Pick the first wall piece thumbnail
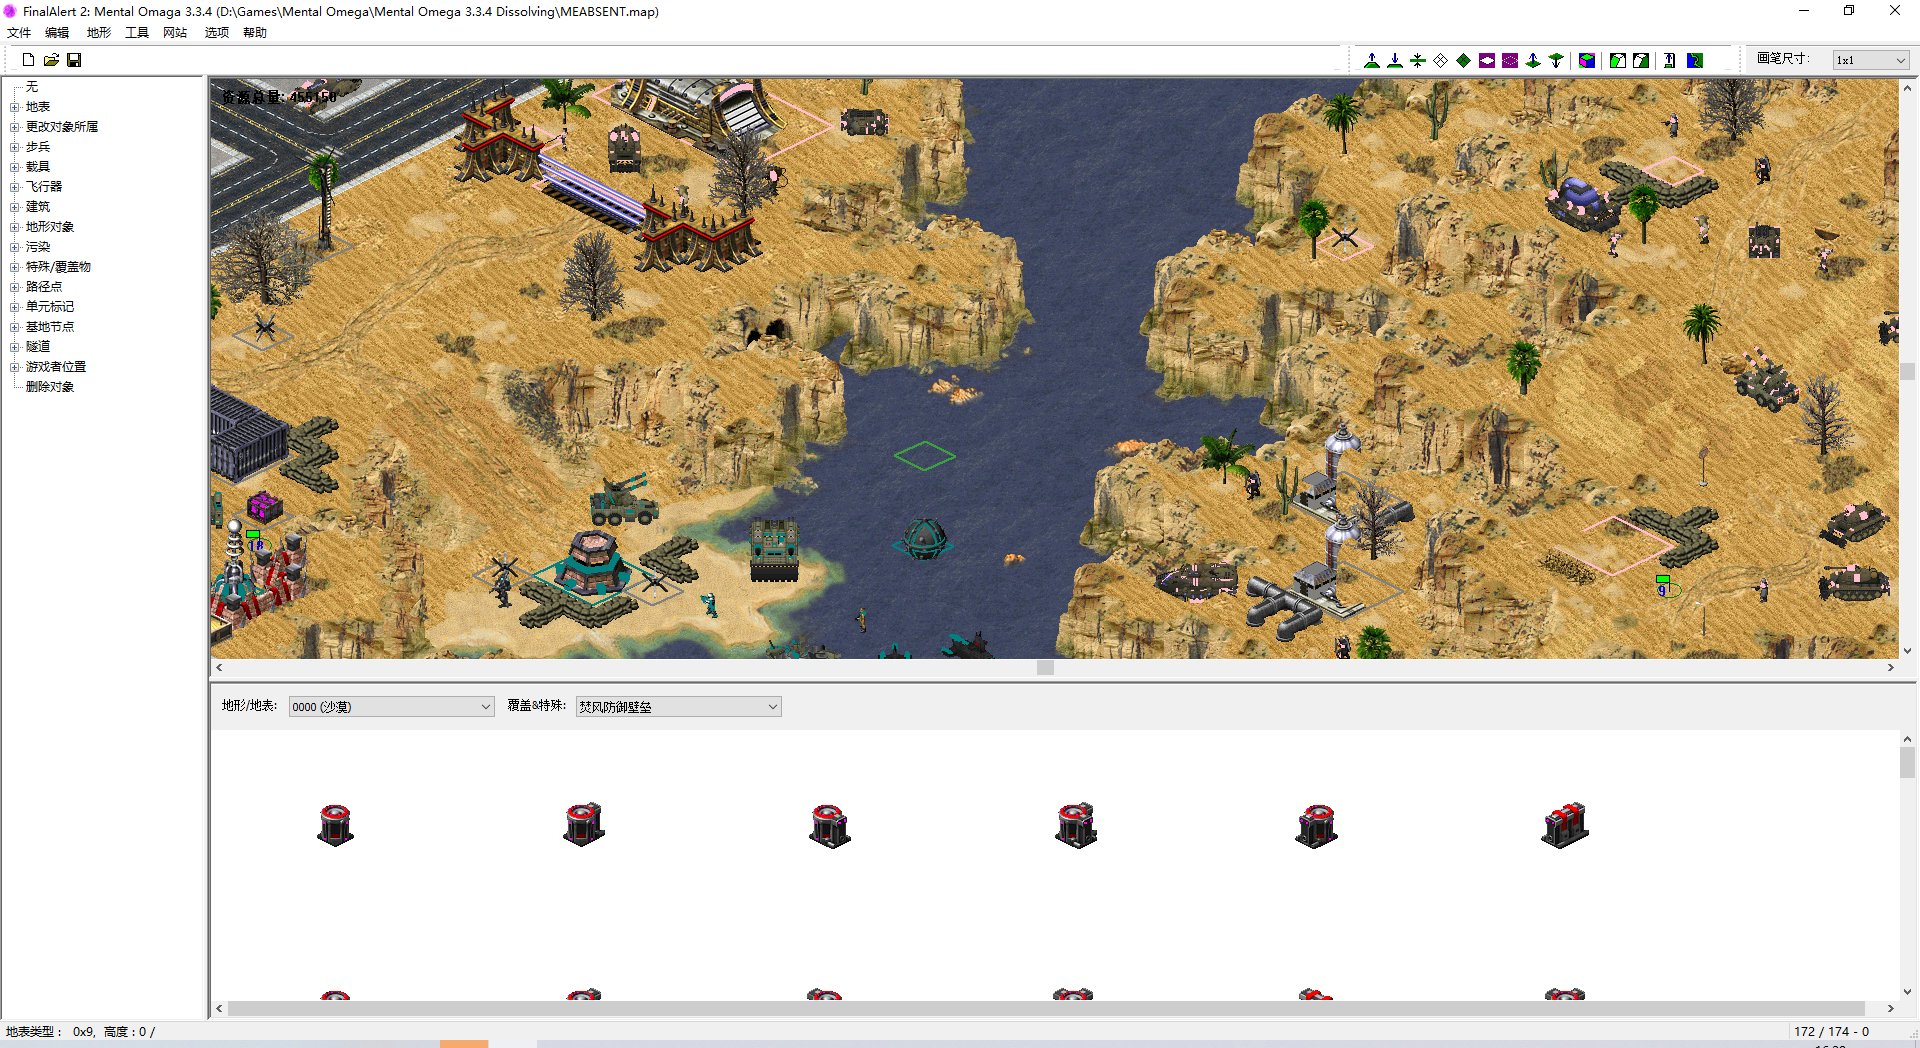The image size is (1920, 1048). click(x=336, y=825)
